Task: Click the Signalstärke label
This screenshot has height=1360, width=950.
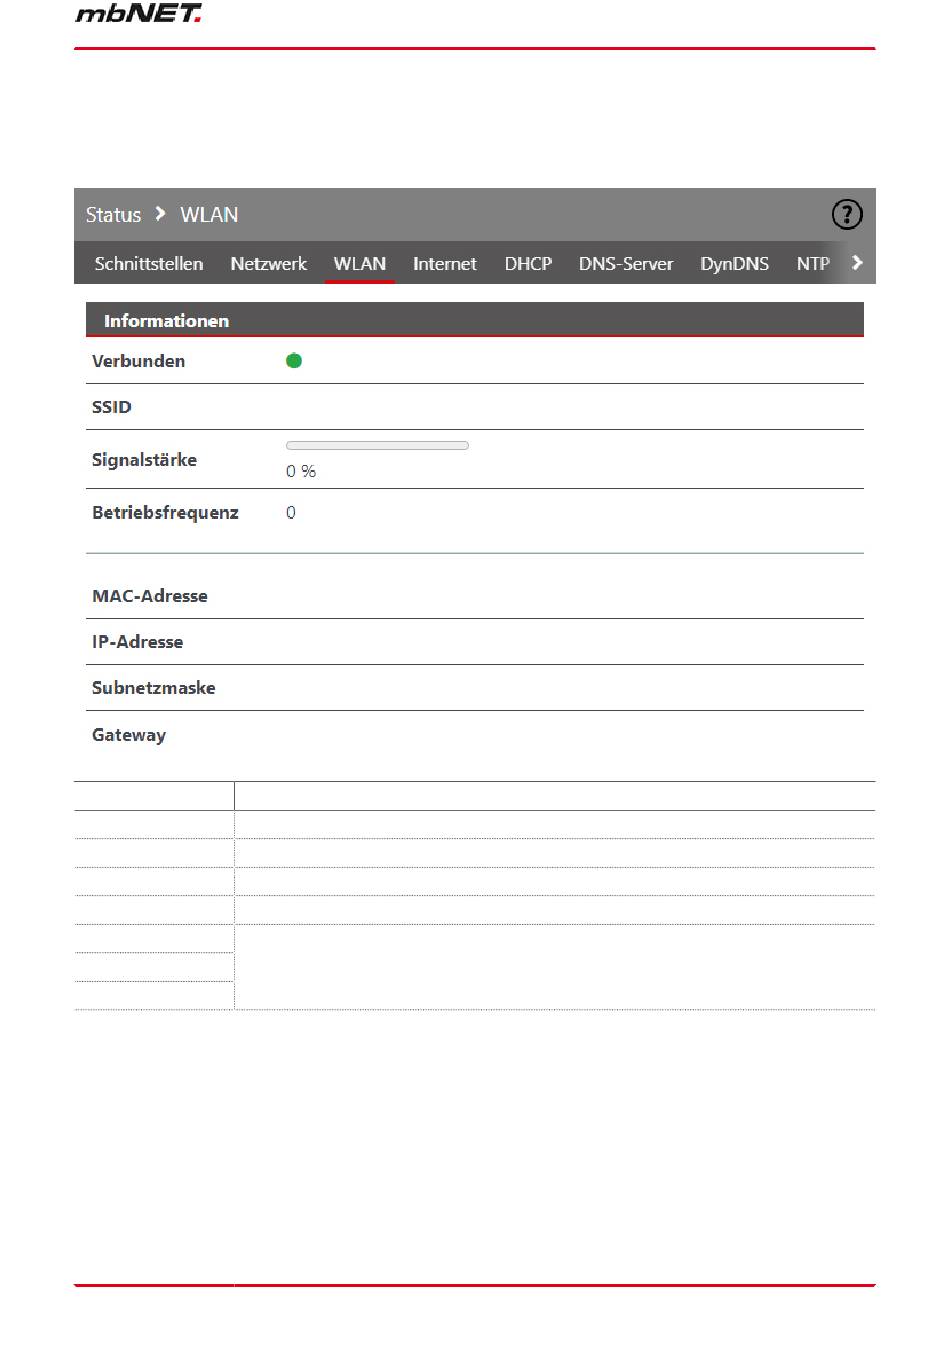Action: click(x=144, y=460)
